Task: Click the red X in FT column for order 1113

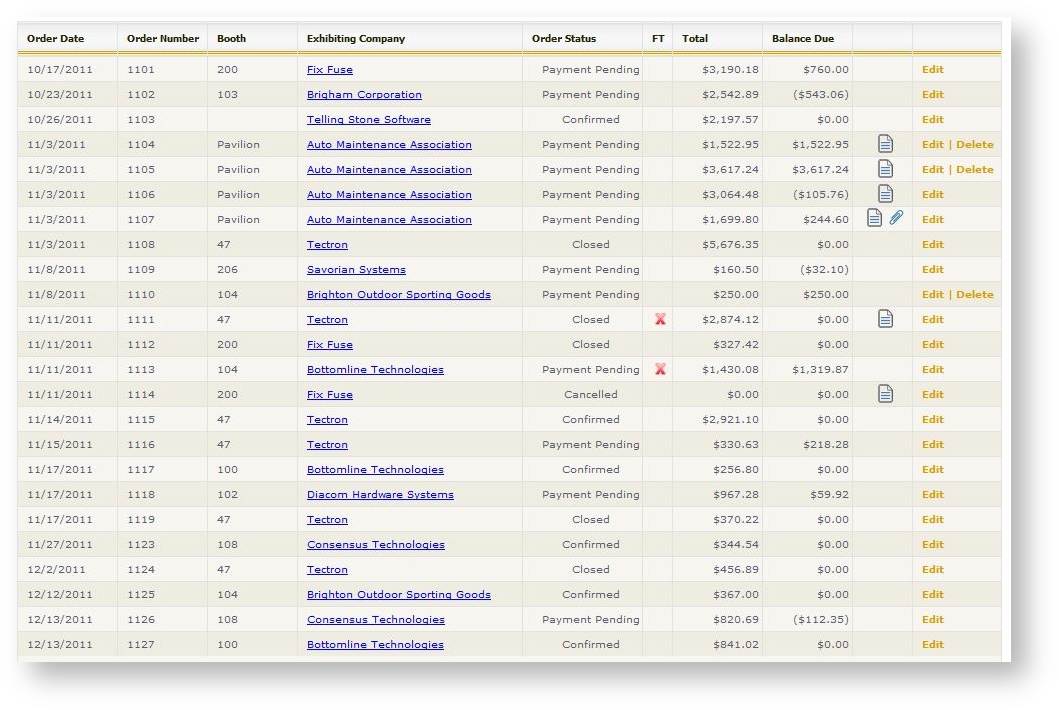Action: 659,368
